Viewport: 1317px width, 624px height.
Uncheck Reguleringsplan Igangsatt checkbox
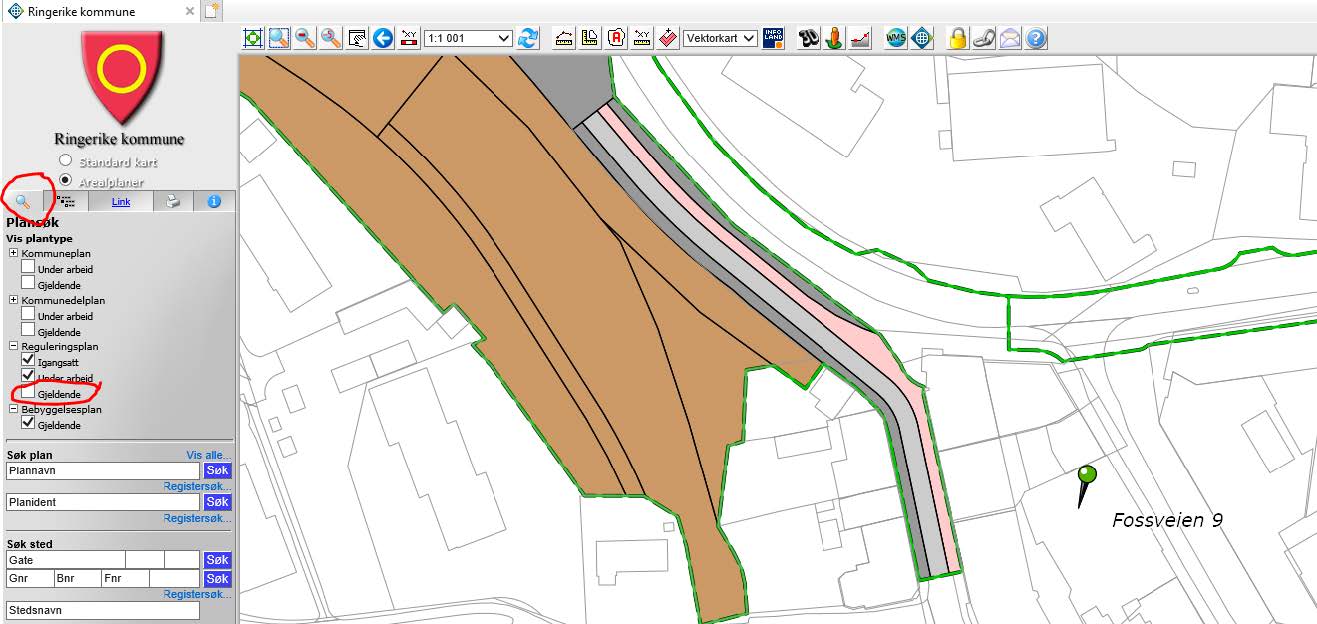click(x=28, y=361)
